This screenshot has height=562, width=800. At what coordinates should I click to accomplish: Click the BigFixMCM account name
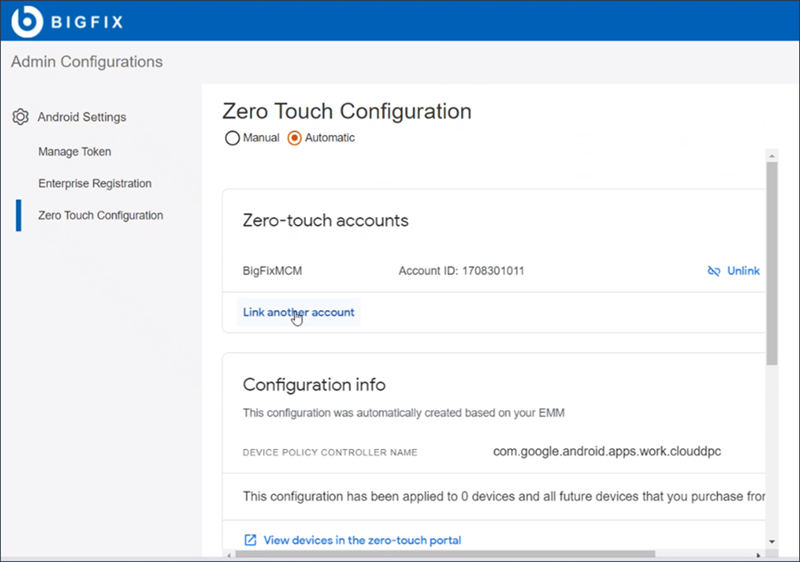point(272,271)
